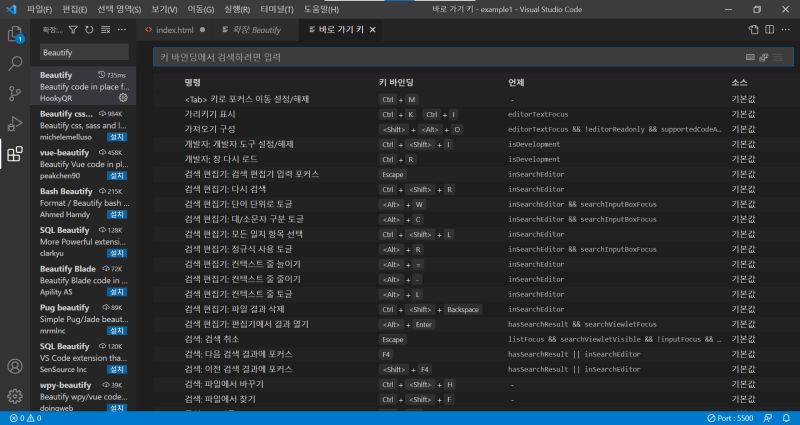Open notifications bell in status bar
Viewport: 800px width, 425px height.
tap(786, 418)
